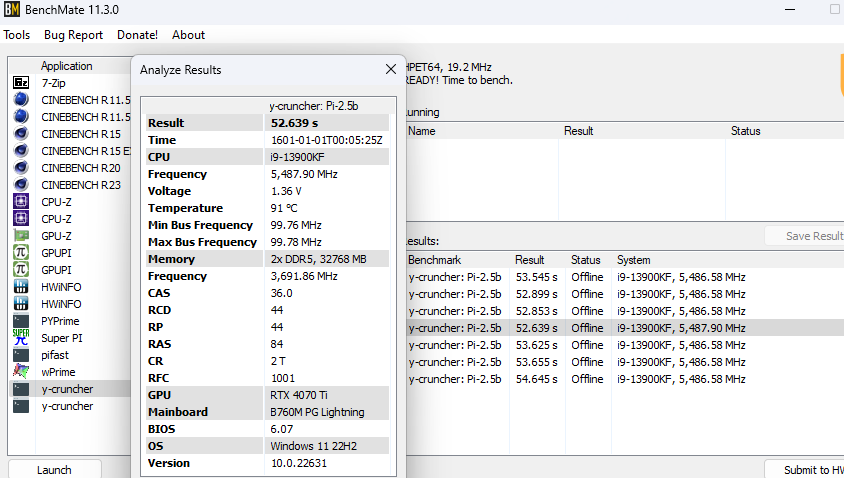Click the Benchmark column header in results
The width and height of the screenshot is (844, 478).
[x=434, y=260]
